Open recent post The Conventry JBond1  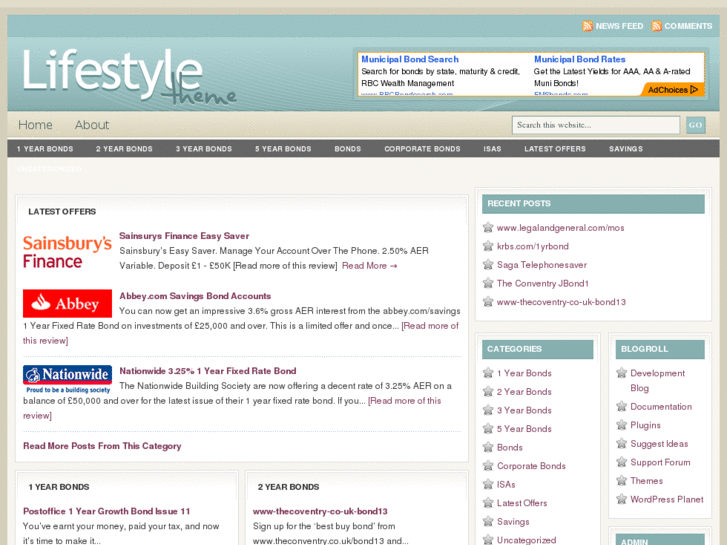(x=543, y=283)
